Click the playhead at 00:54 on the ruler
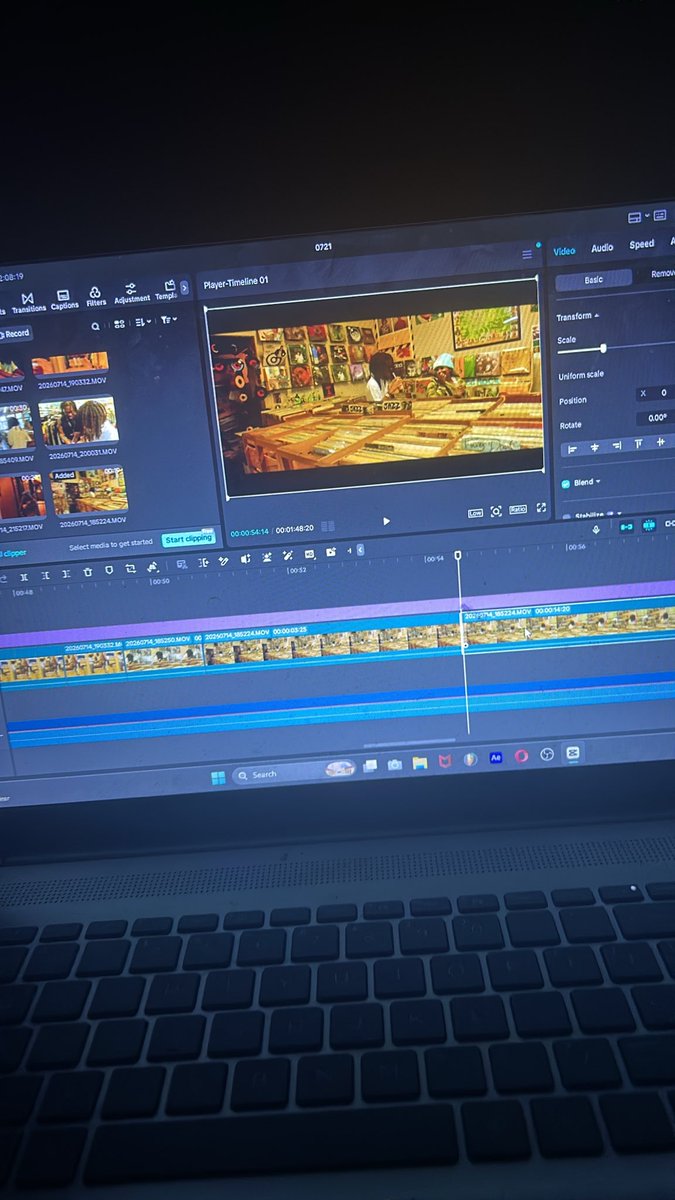 [x=458, y=555]
